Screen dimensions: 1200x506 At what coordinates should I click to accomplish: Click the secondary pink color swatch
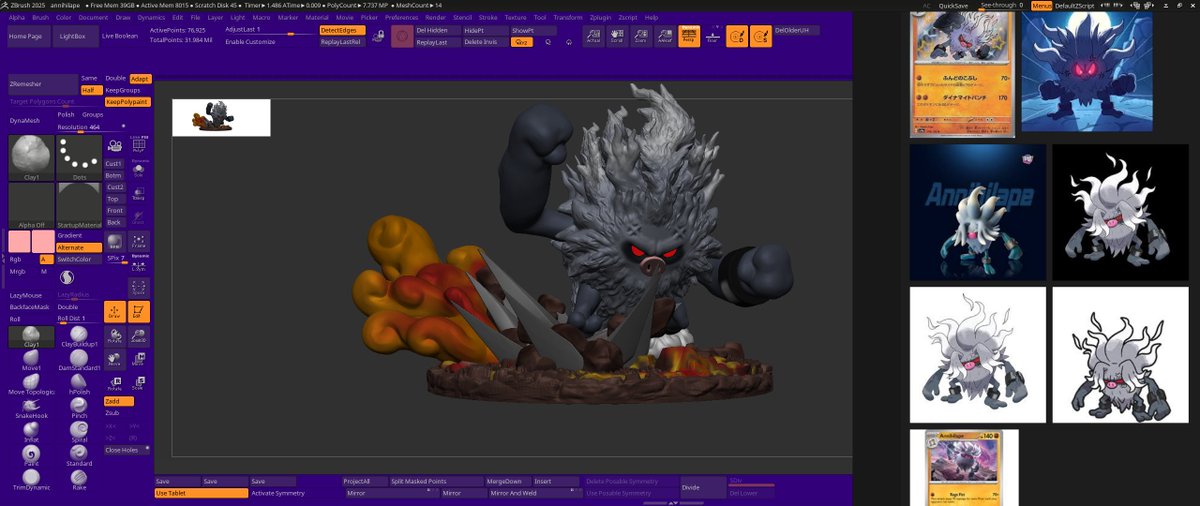point(43,241)
